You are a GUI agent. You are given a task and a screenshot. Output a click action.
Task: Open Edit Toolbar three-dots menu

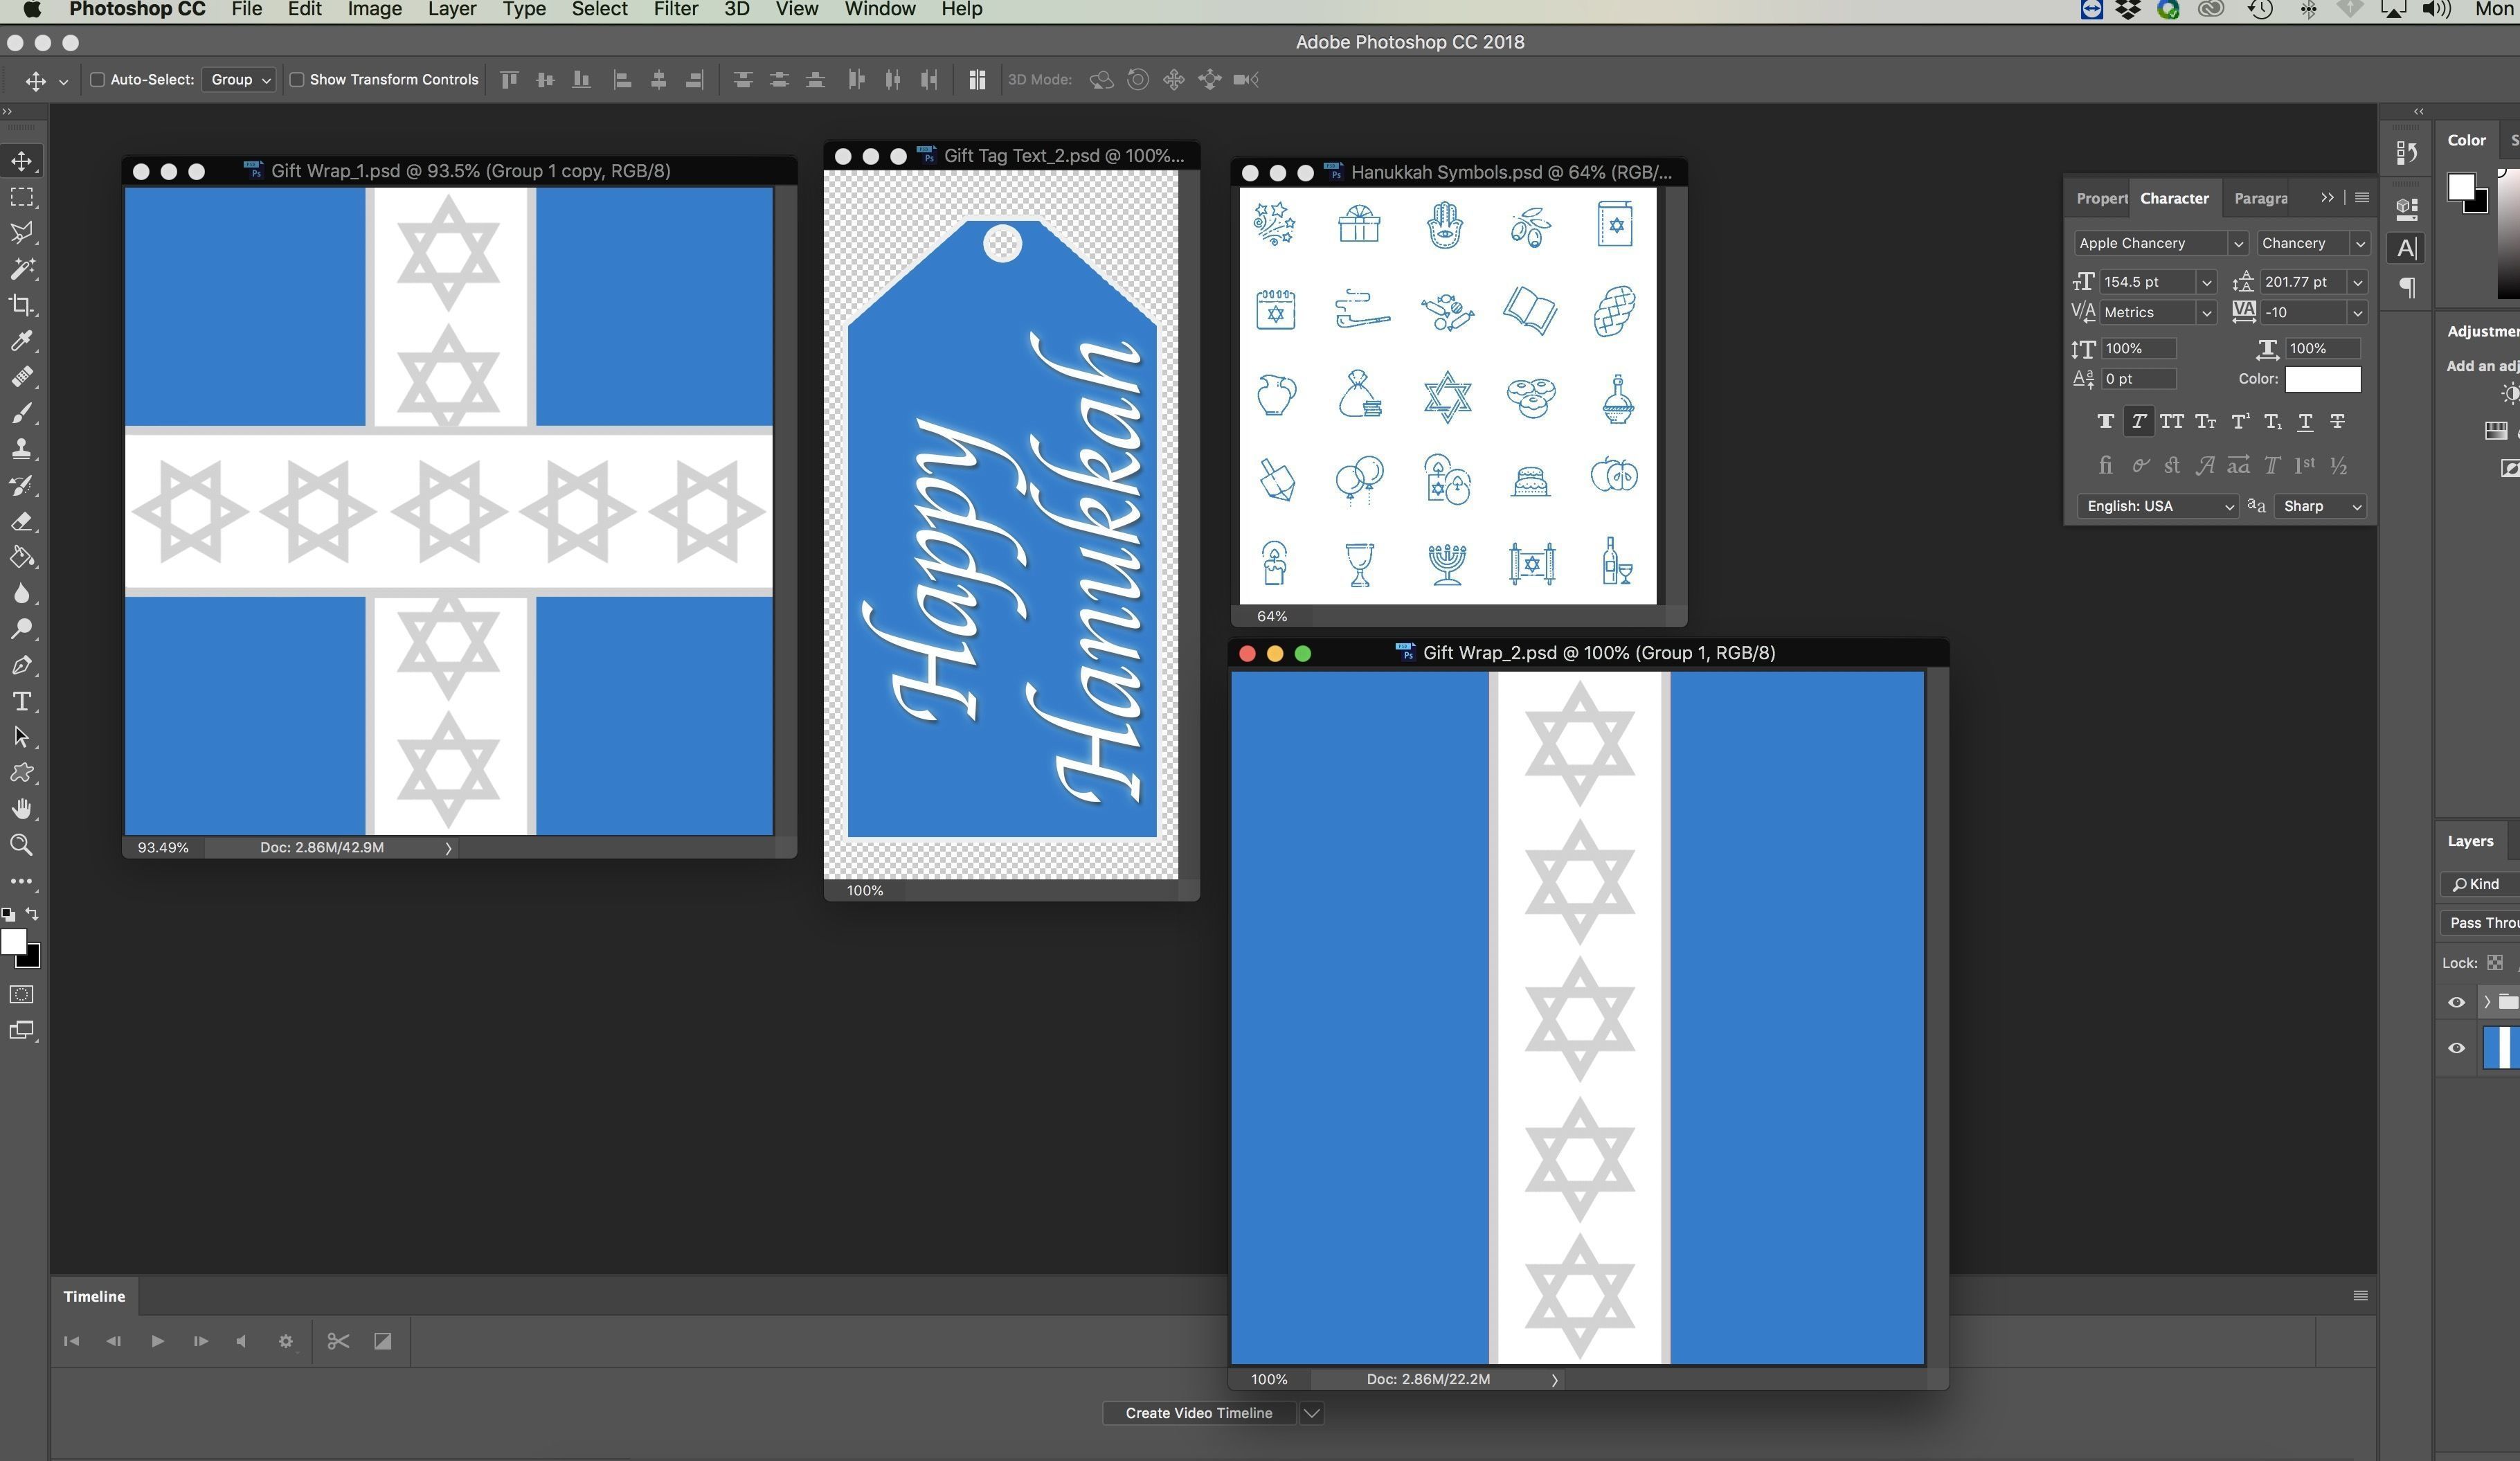tap(21, 882)
